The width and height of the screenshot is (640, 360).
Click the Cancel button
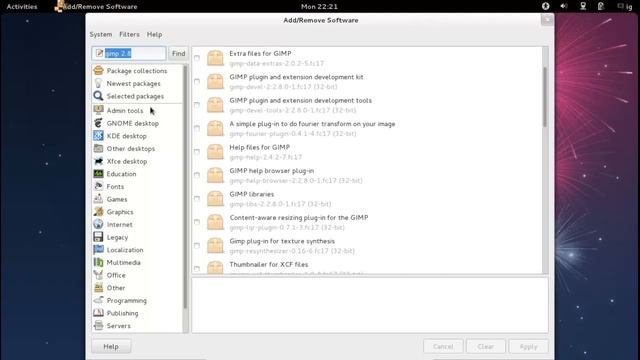(443, 347)
